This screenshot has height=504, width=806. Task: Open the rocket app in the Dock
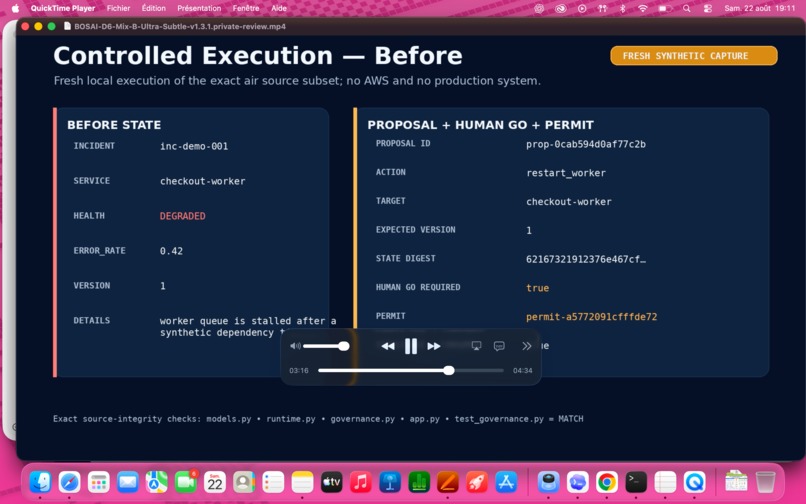[x=477, y=482]
